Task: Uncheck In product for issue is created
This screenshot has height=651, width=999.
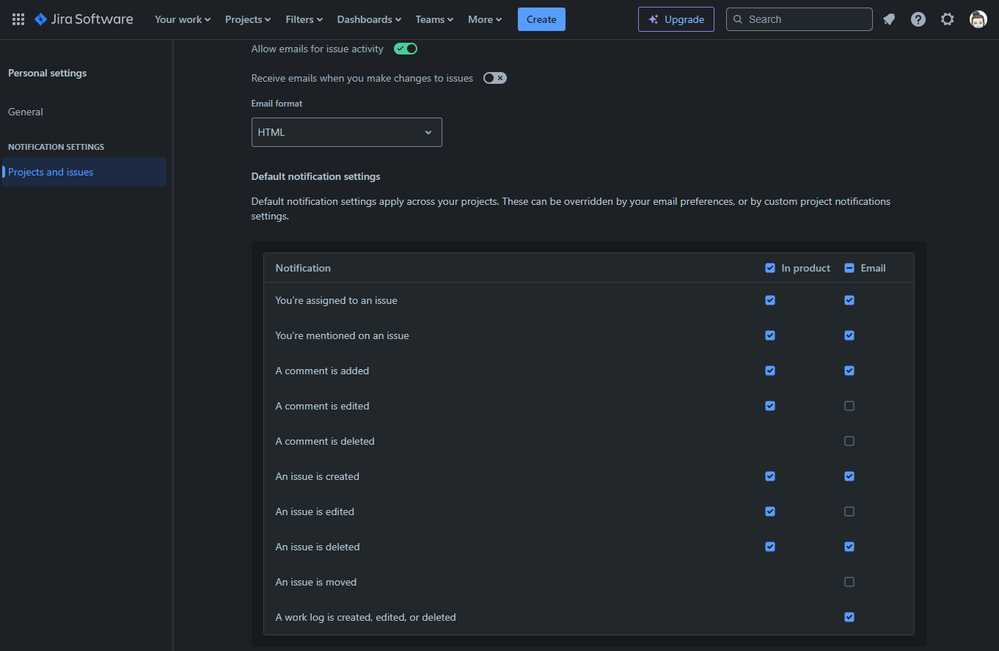Action: click(x=770, y=476)
